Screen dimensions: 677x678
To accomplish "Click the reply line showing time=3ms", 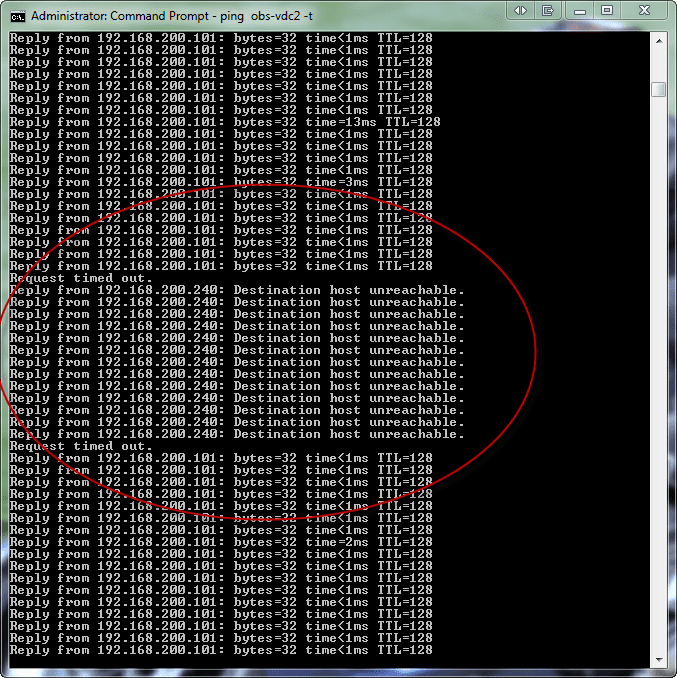I will [221, 182].
